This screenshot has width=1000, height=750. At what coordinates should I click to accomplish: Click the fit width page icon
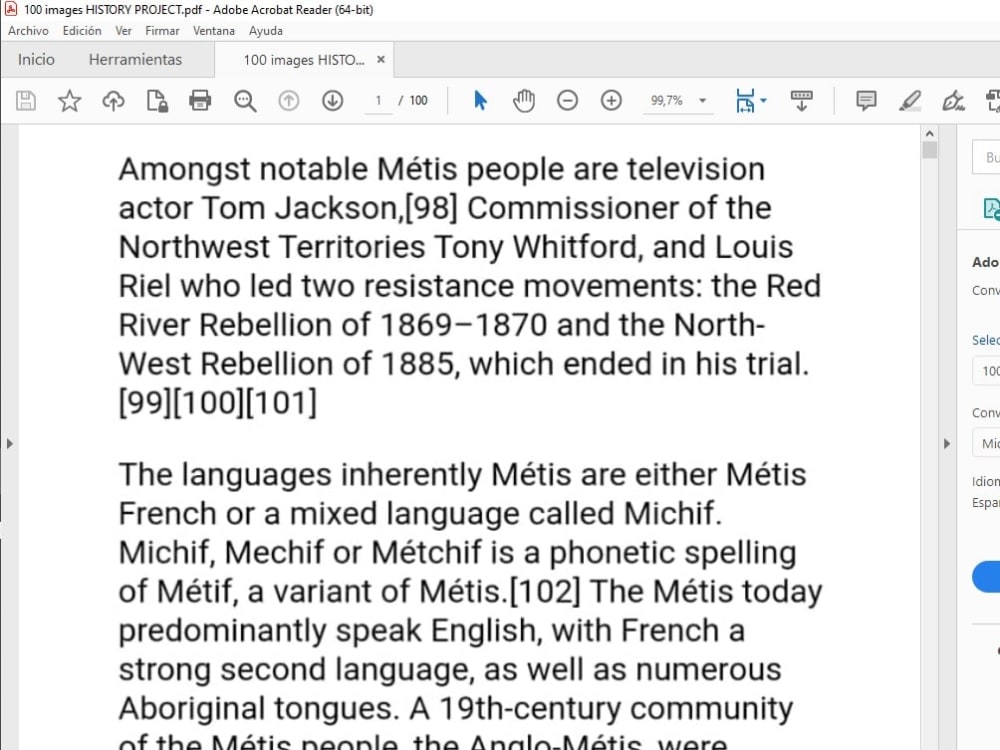745,101
